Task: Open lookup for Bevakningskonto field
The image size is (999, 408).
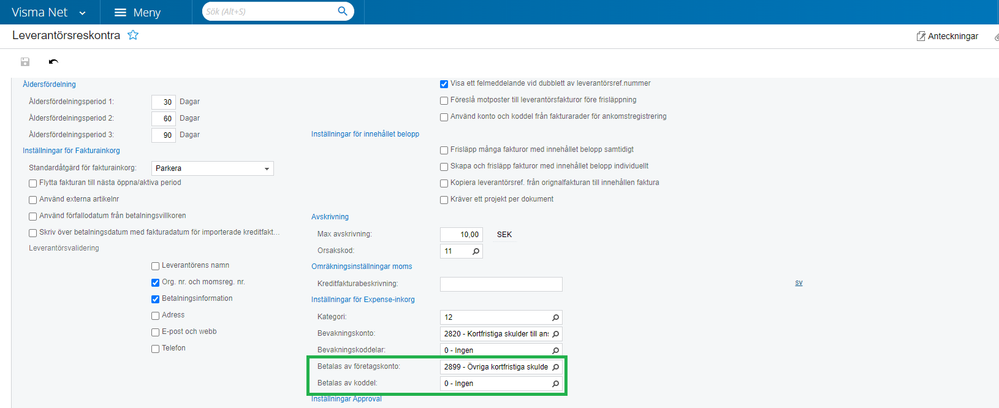Action: click(556, 334)
